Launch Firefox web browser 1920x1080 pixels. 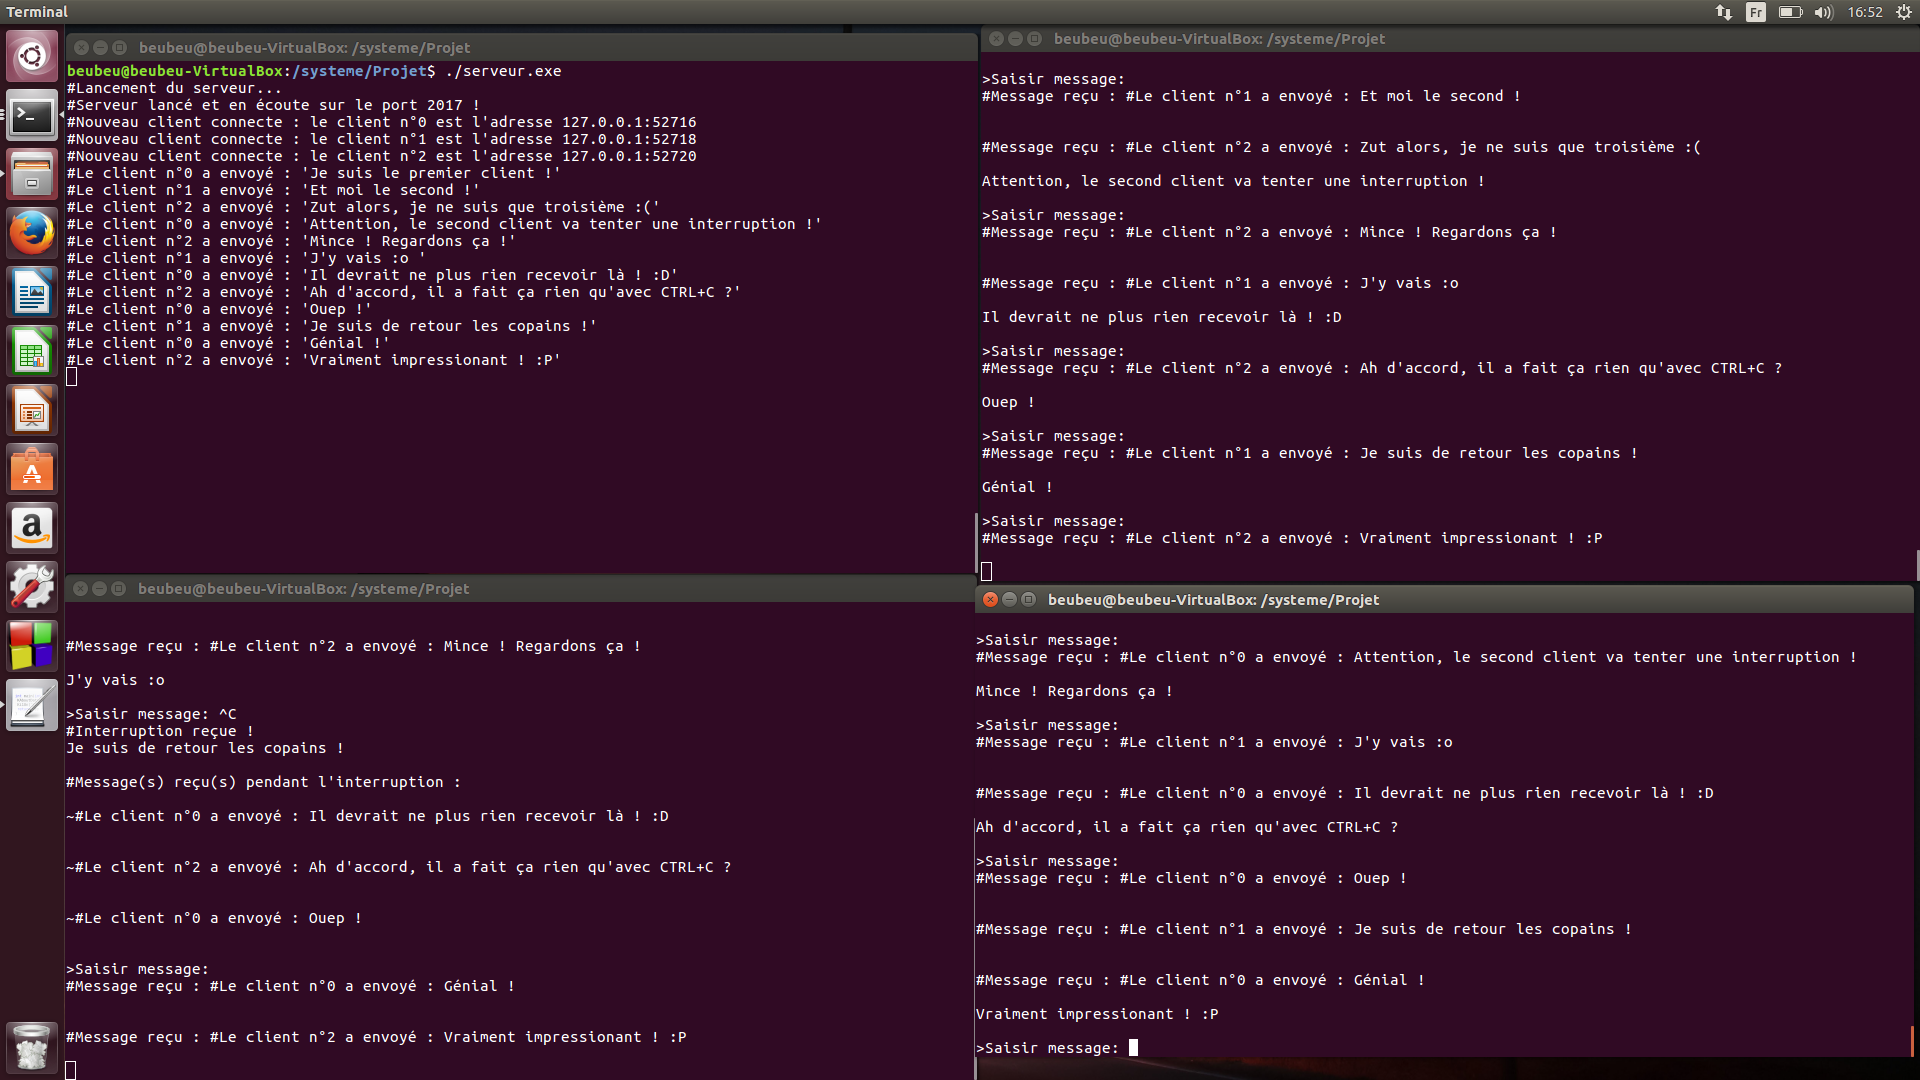click(32, 234)
